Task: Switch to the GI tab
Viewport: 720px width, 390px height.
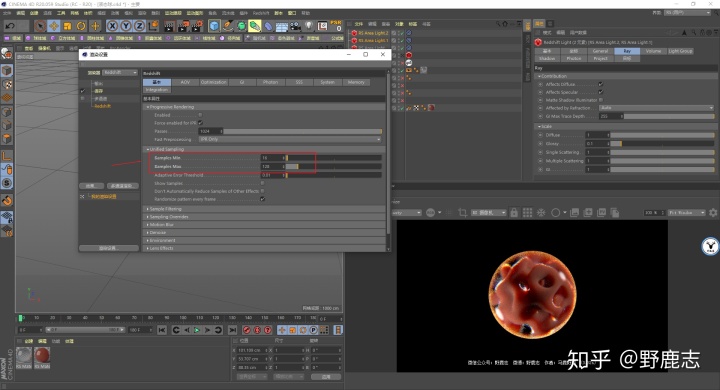Action: pyautogui.click(x=242, y=82)
